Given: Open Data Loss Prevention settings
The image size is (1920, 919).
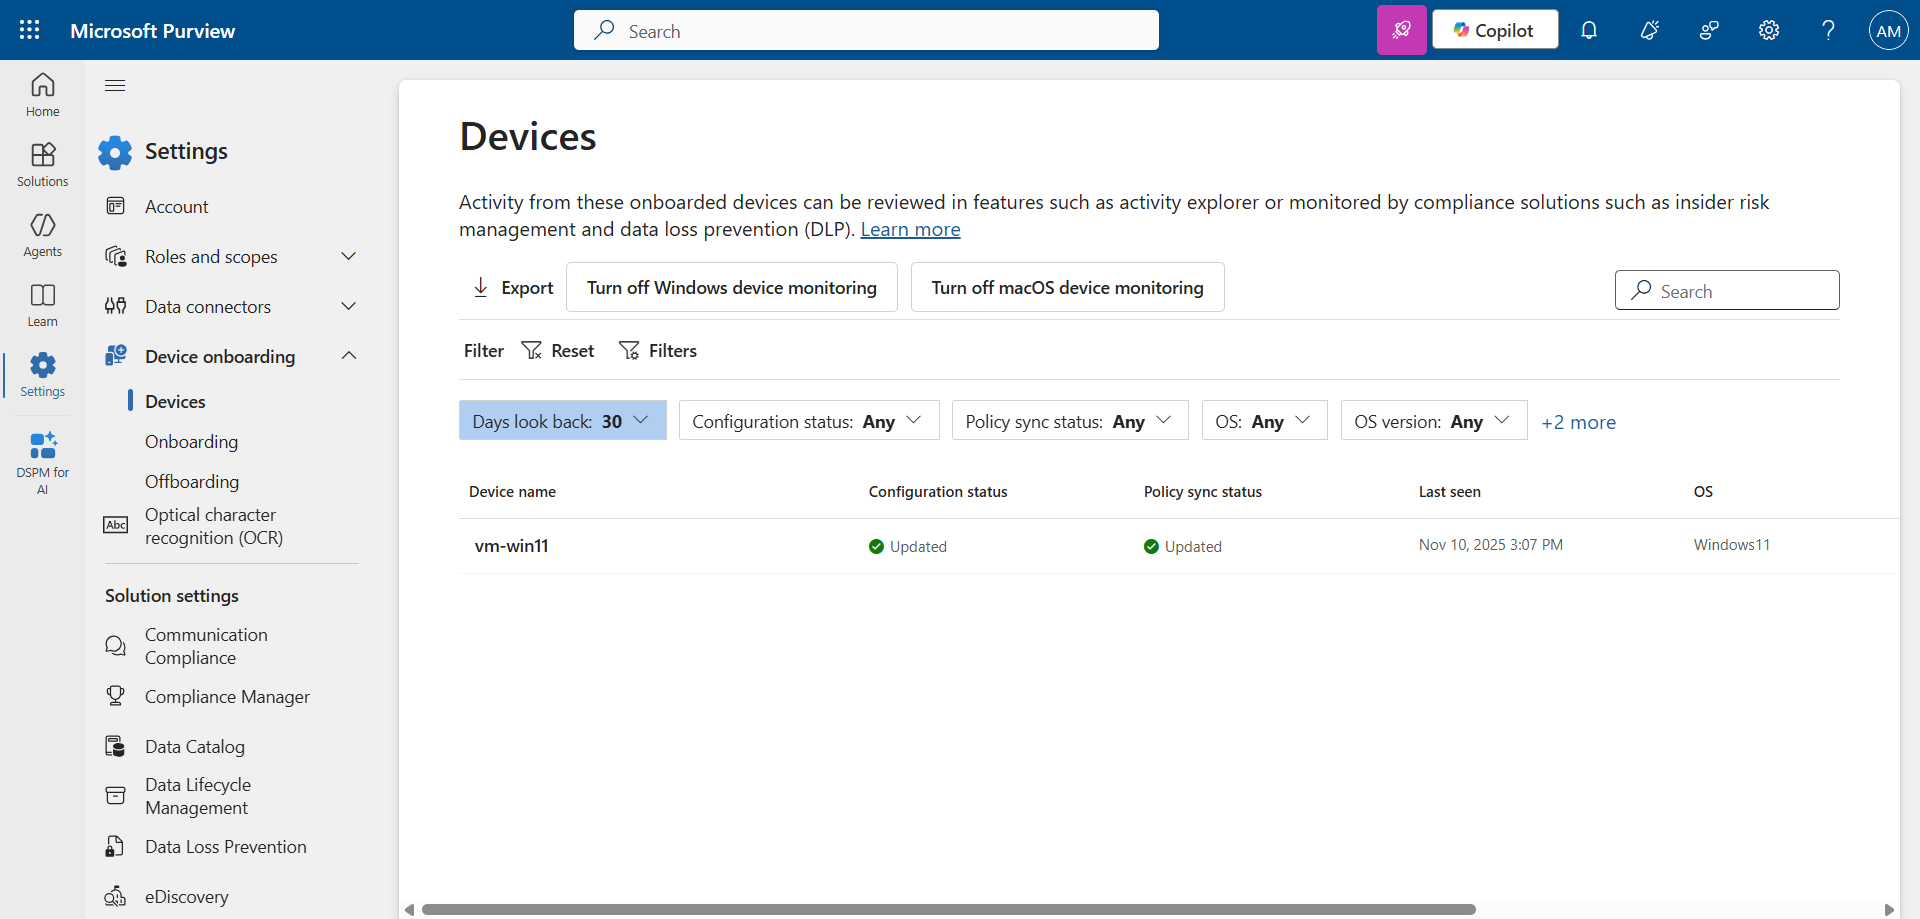Looking at the screenshot, I should 225,847.
